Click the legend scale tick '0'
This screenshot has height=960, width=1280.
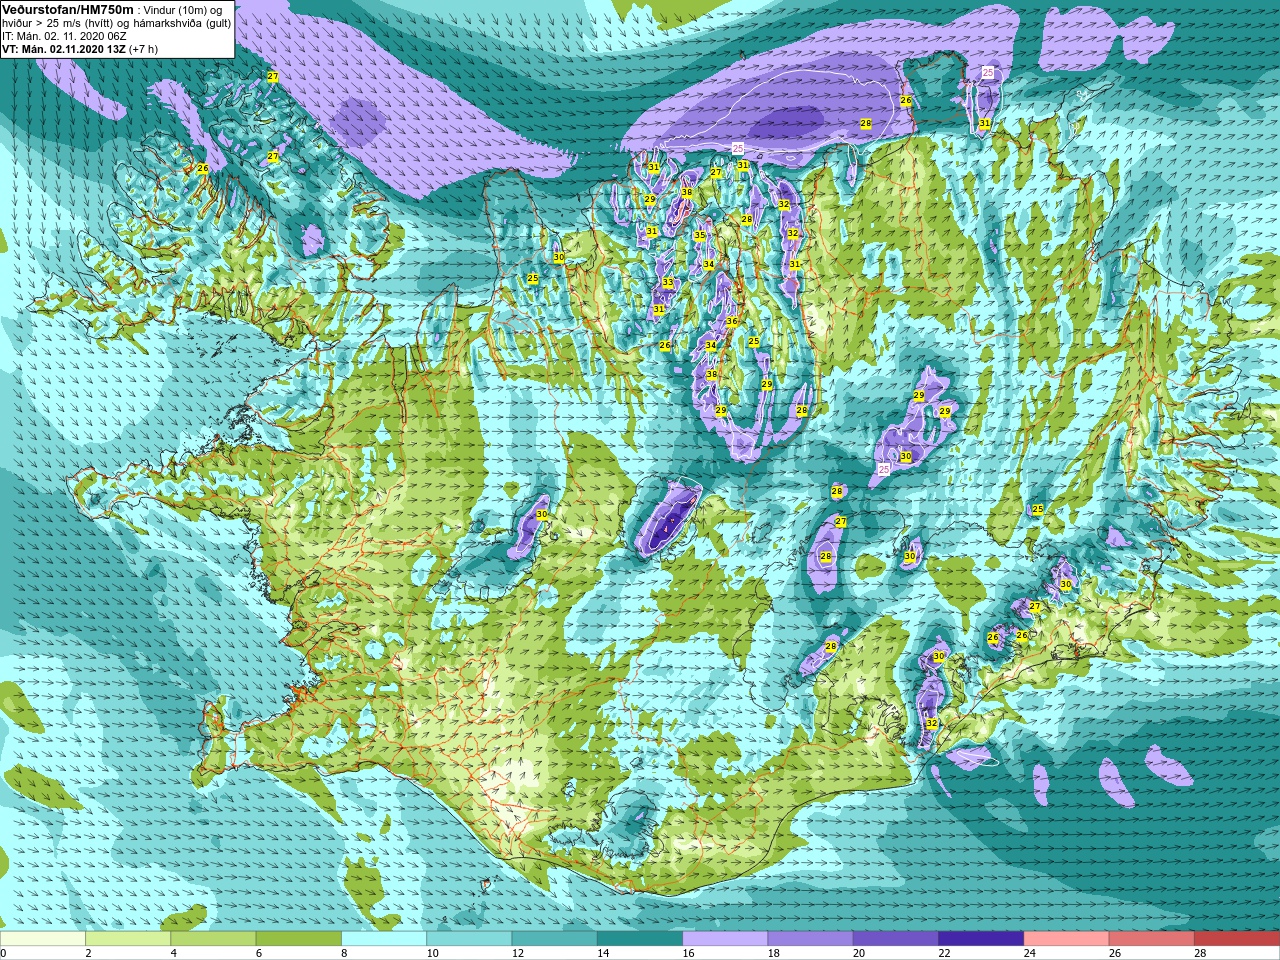point(3,953)
